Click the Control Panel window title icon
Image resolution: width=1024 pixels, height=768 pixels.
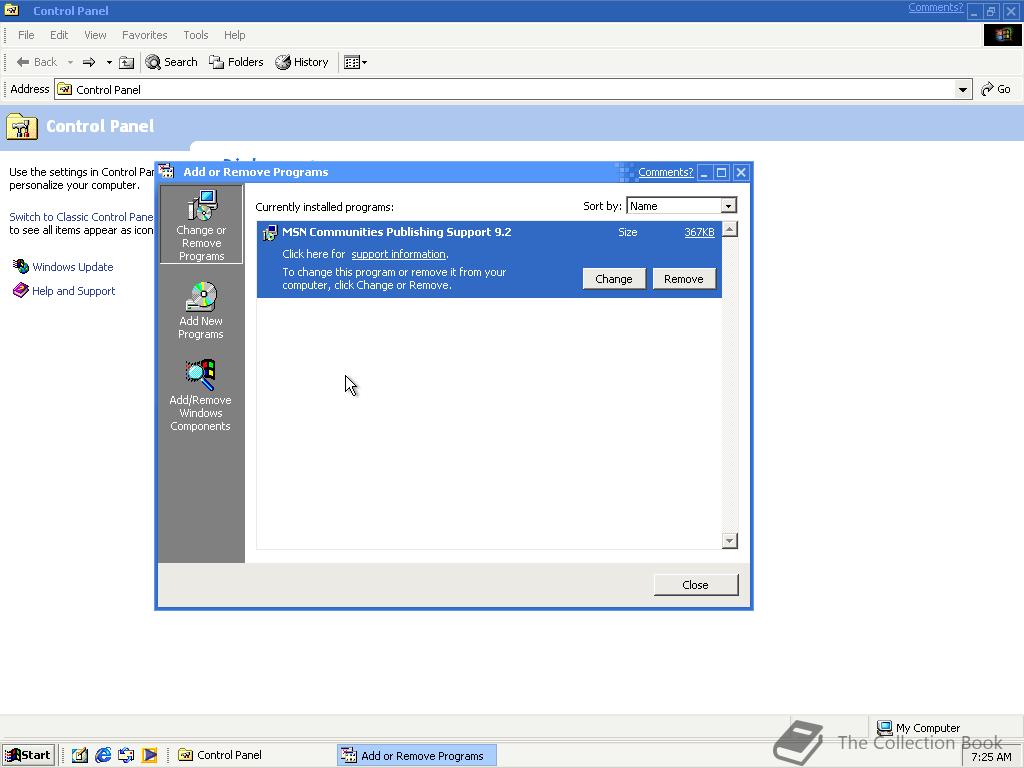point(12,10)
